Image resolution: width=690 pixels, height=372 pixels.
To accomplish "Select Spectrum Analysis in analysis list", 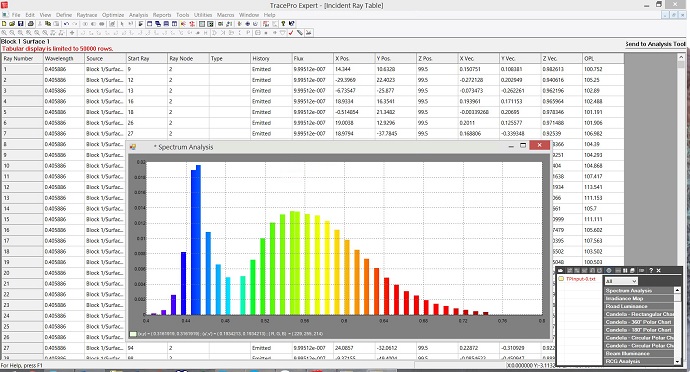I will pos(639,291).
